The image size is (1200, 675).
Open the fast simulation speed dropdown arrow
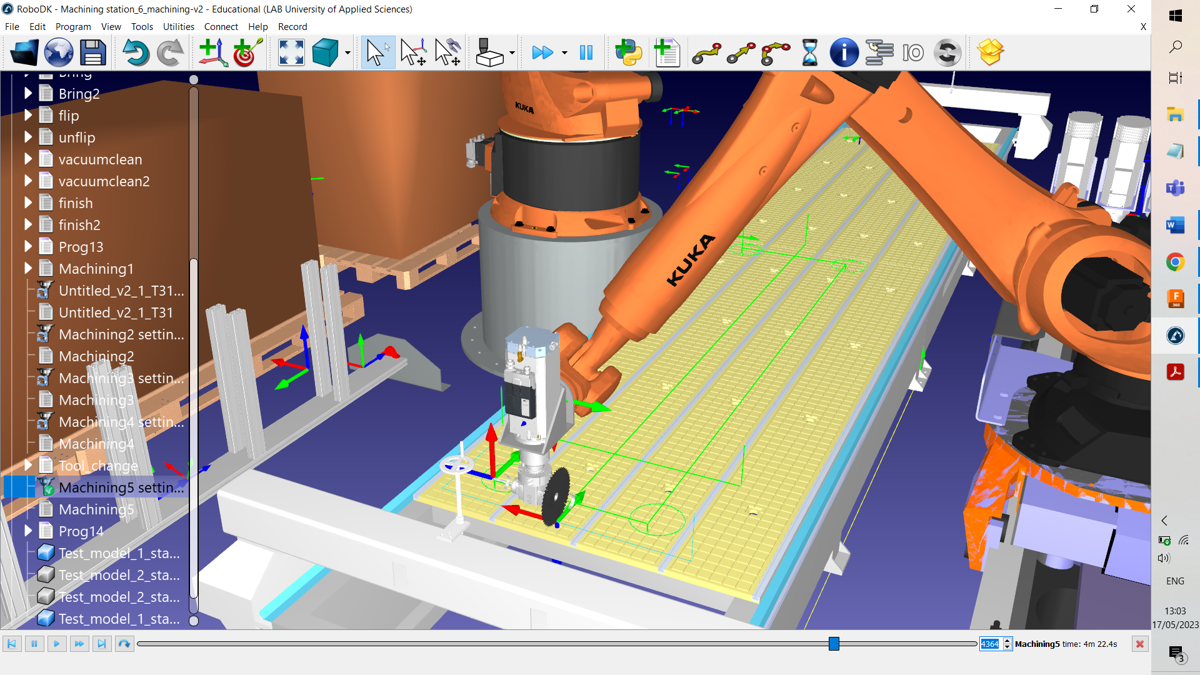(564, 54)
